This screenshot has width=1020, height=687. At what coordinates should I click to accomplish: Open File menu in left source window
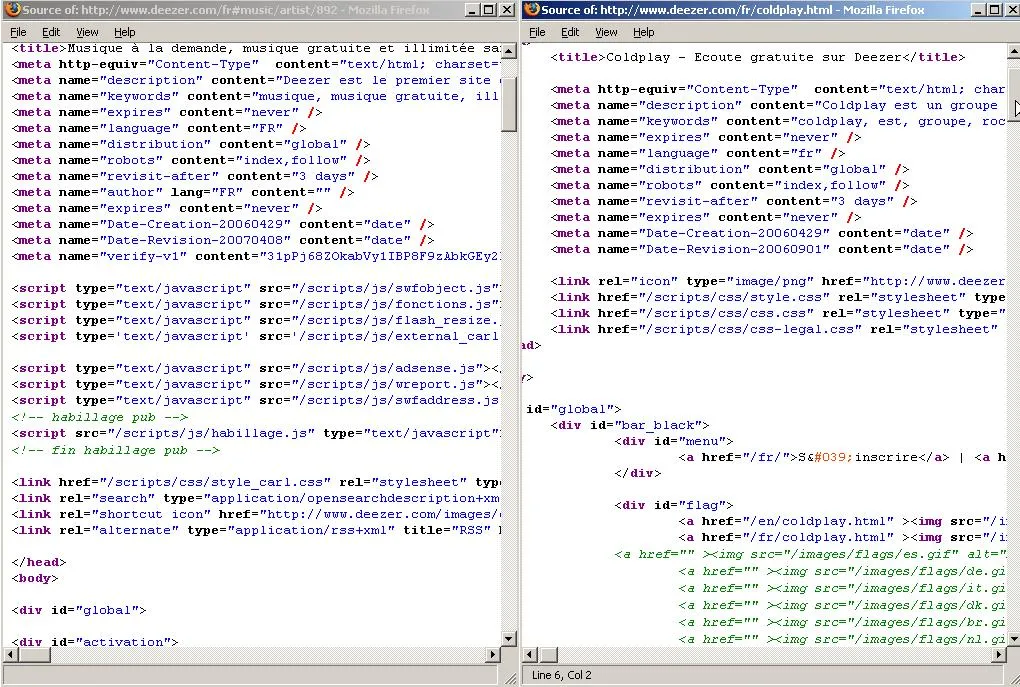pyautogui.click(x=18, y=32)
